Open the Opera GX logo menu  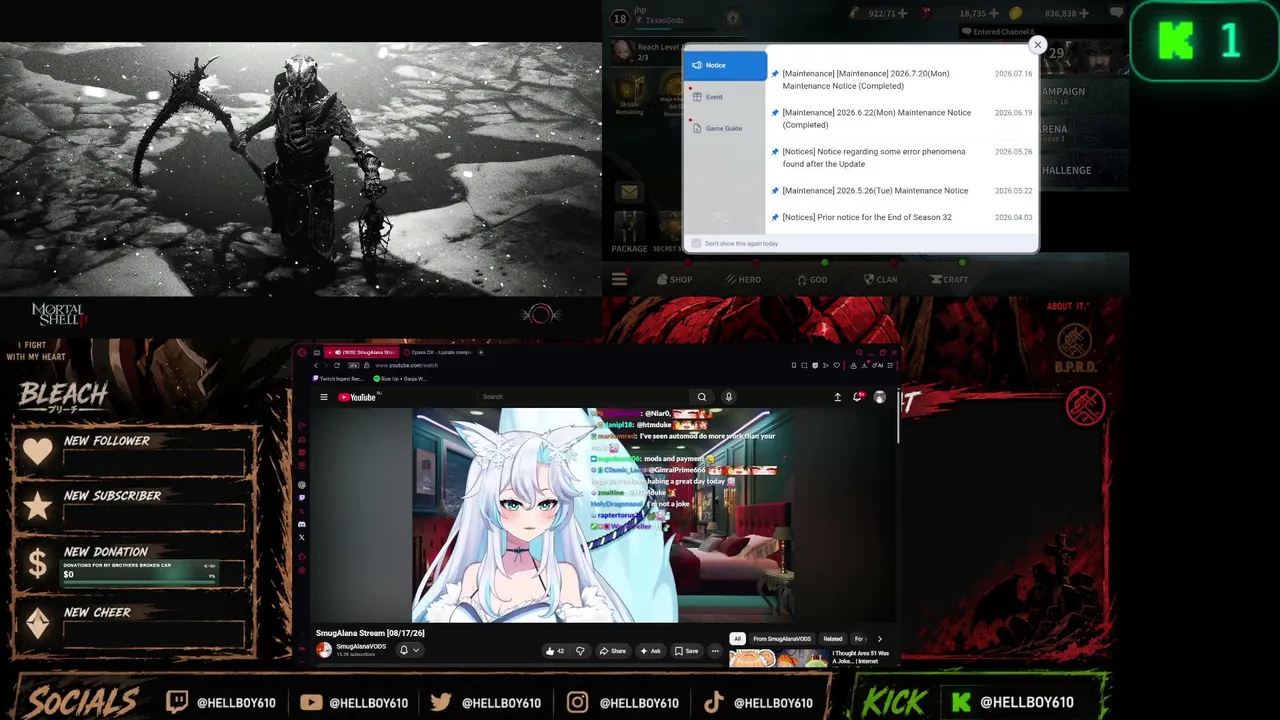tap(302, 352)
